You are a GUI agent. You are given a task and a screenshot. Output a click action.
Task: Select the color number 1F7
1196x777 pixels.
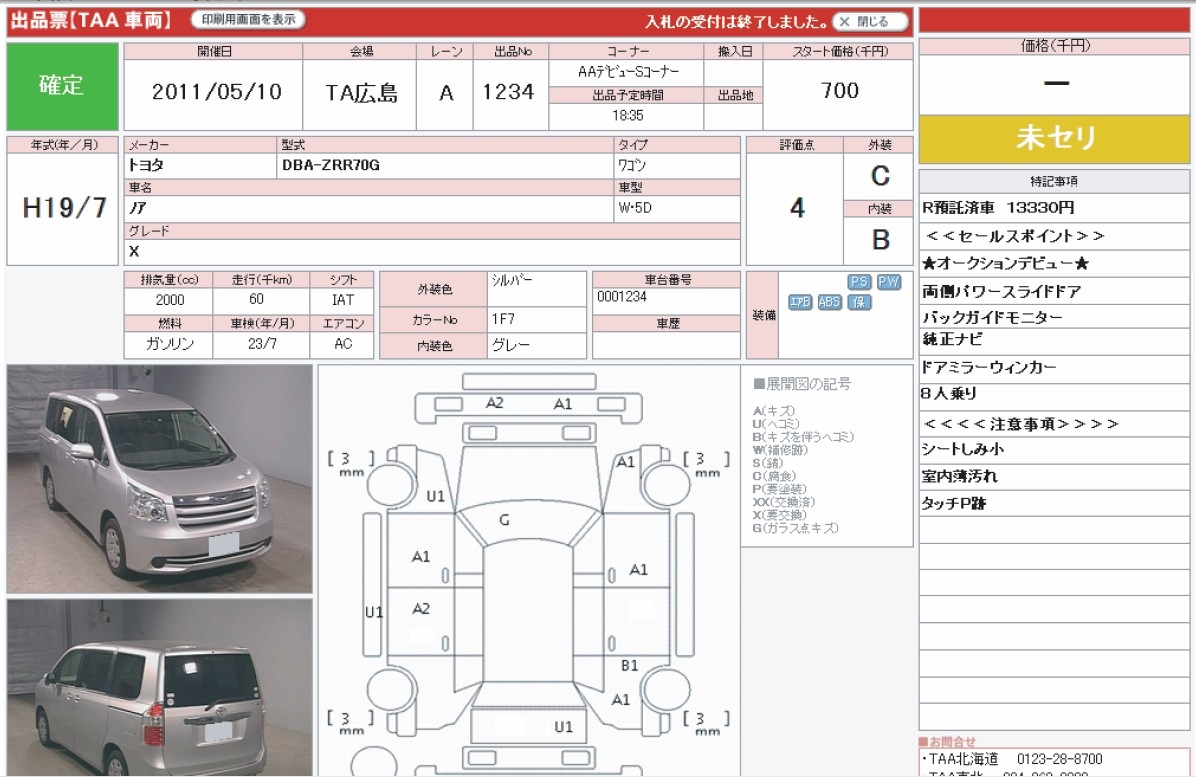[x=503, y=319]
